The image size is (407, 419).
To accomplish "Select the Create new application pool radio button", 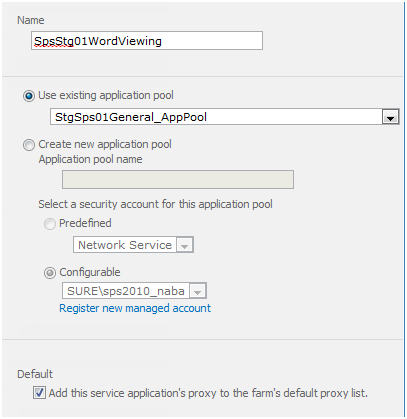I will [29, 145].
